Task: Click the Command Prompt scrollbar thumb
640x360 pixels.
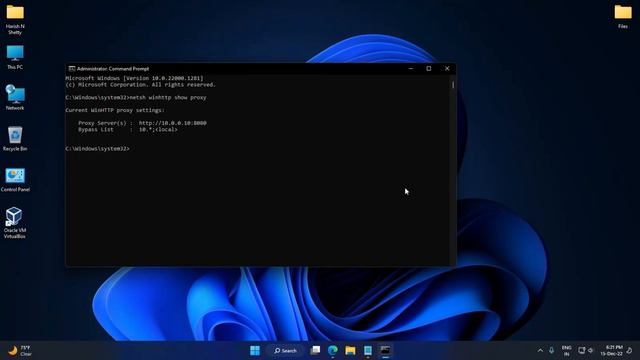Action: [453, 85]
